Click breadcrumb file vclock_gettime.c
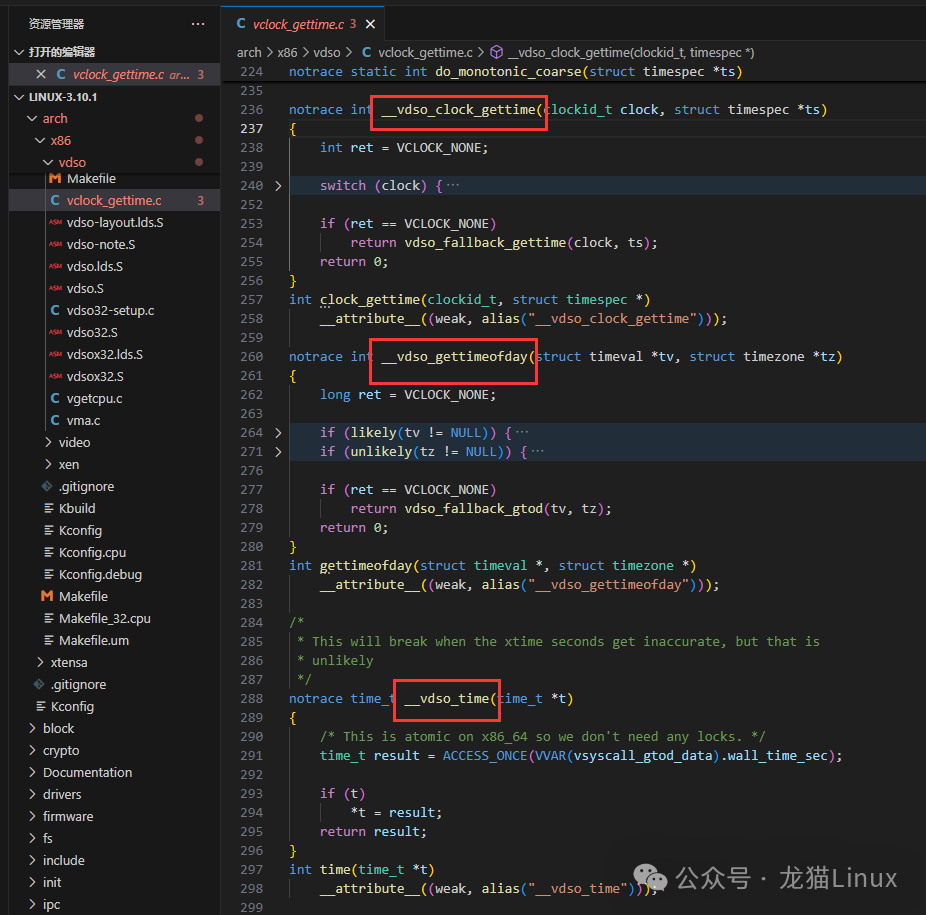 [417, 53]
